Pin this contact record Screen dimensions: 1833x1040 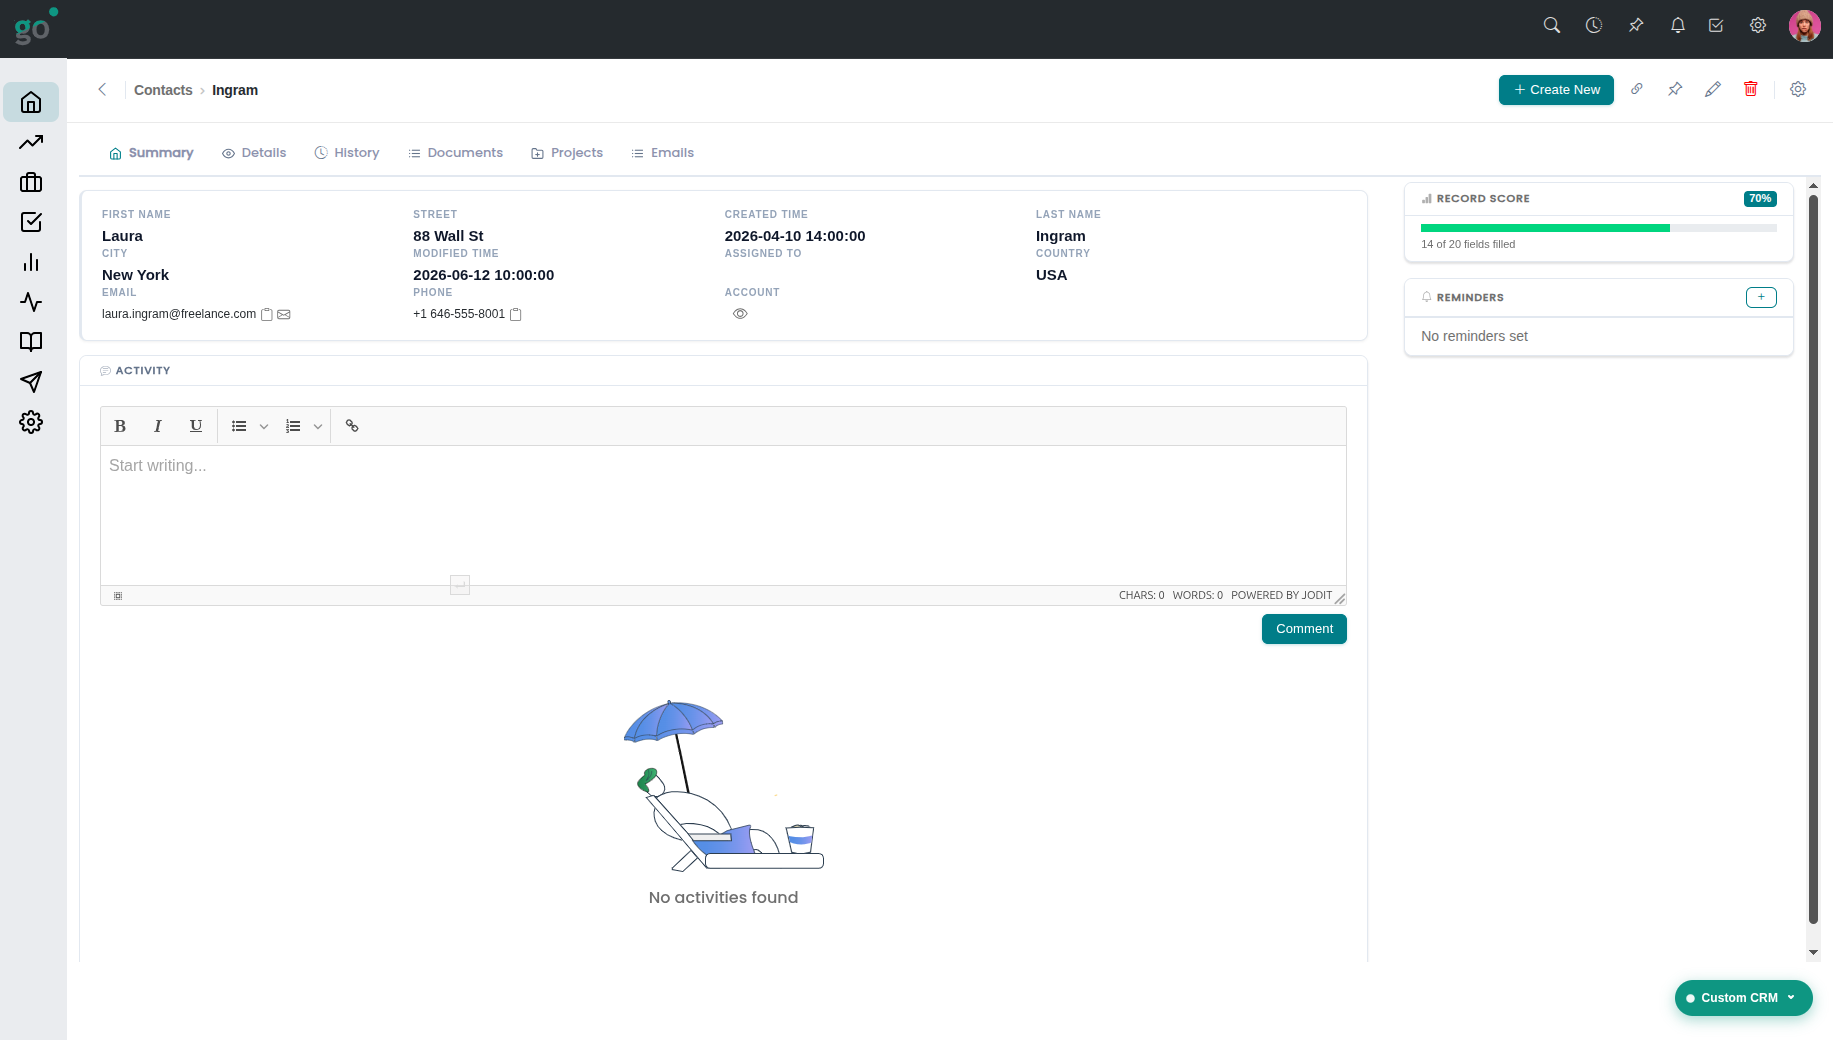(1675, 89)
